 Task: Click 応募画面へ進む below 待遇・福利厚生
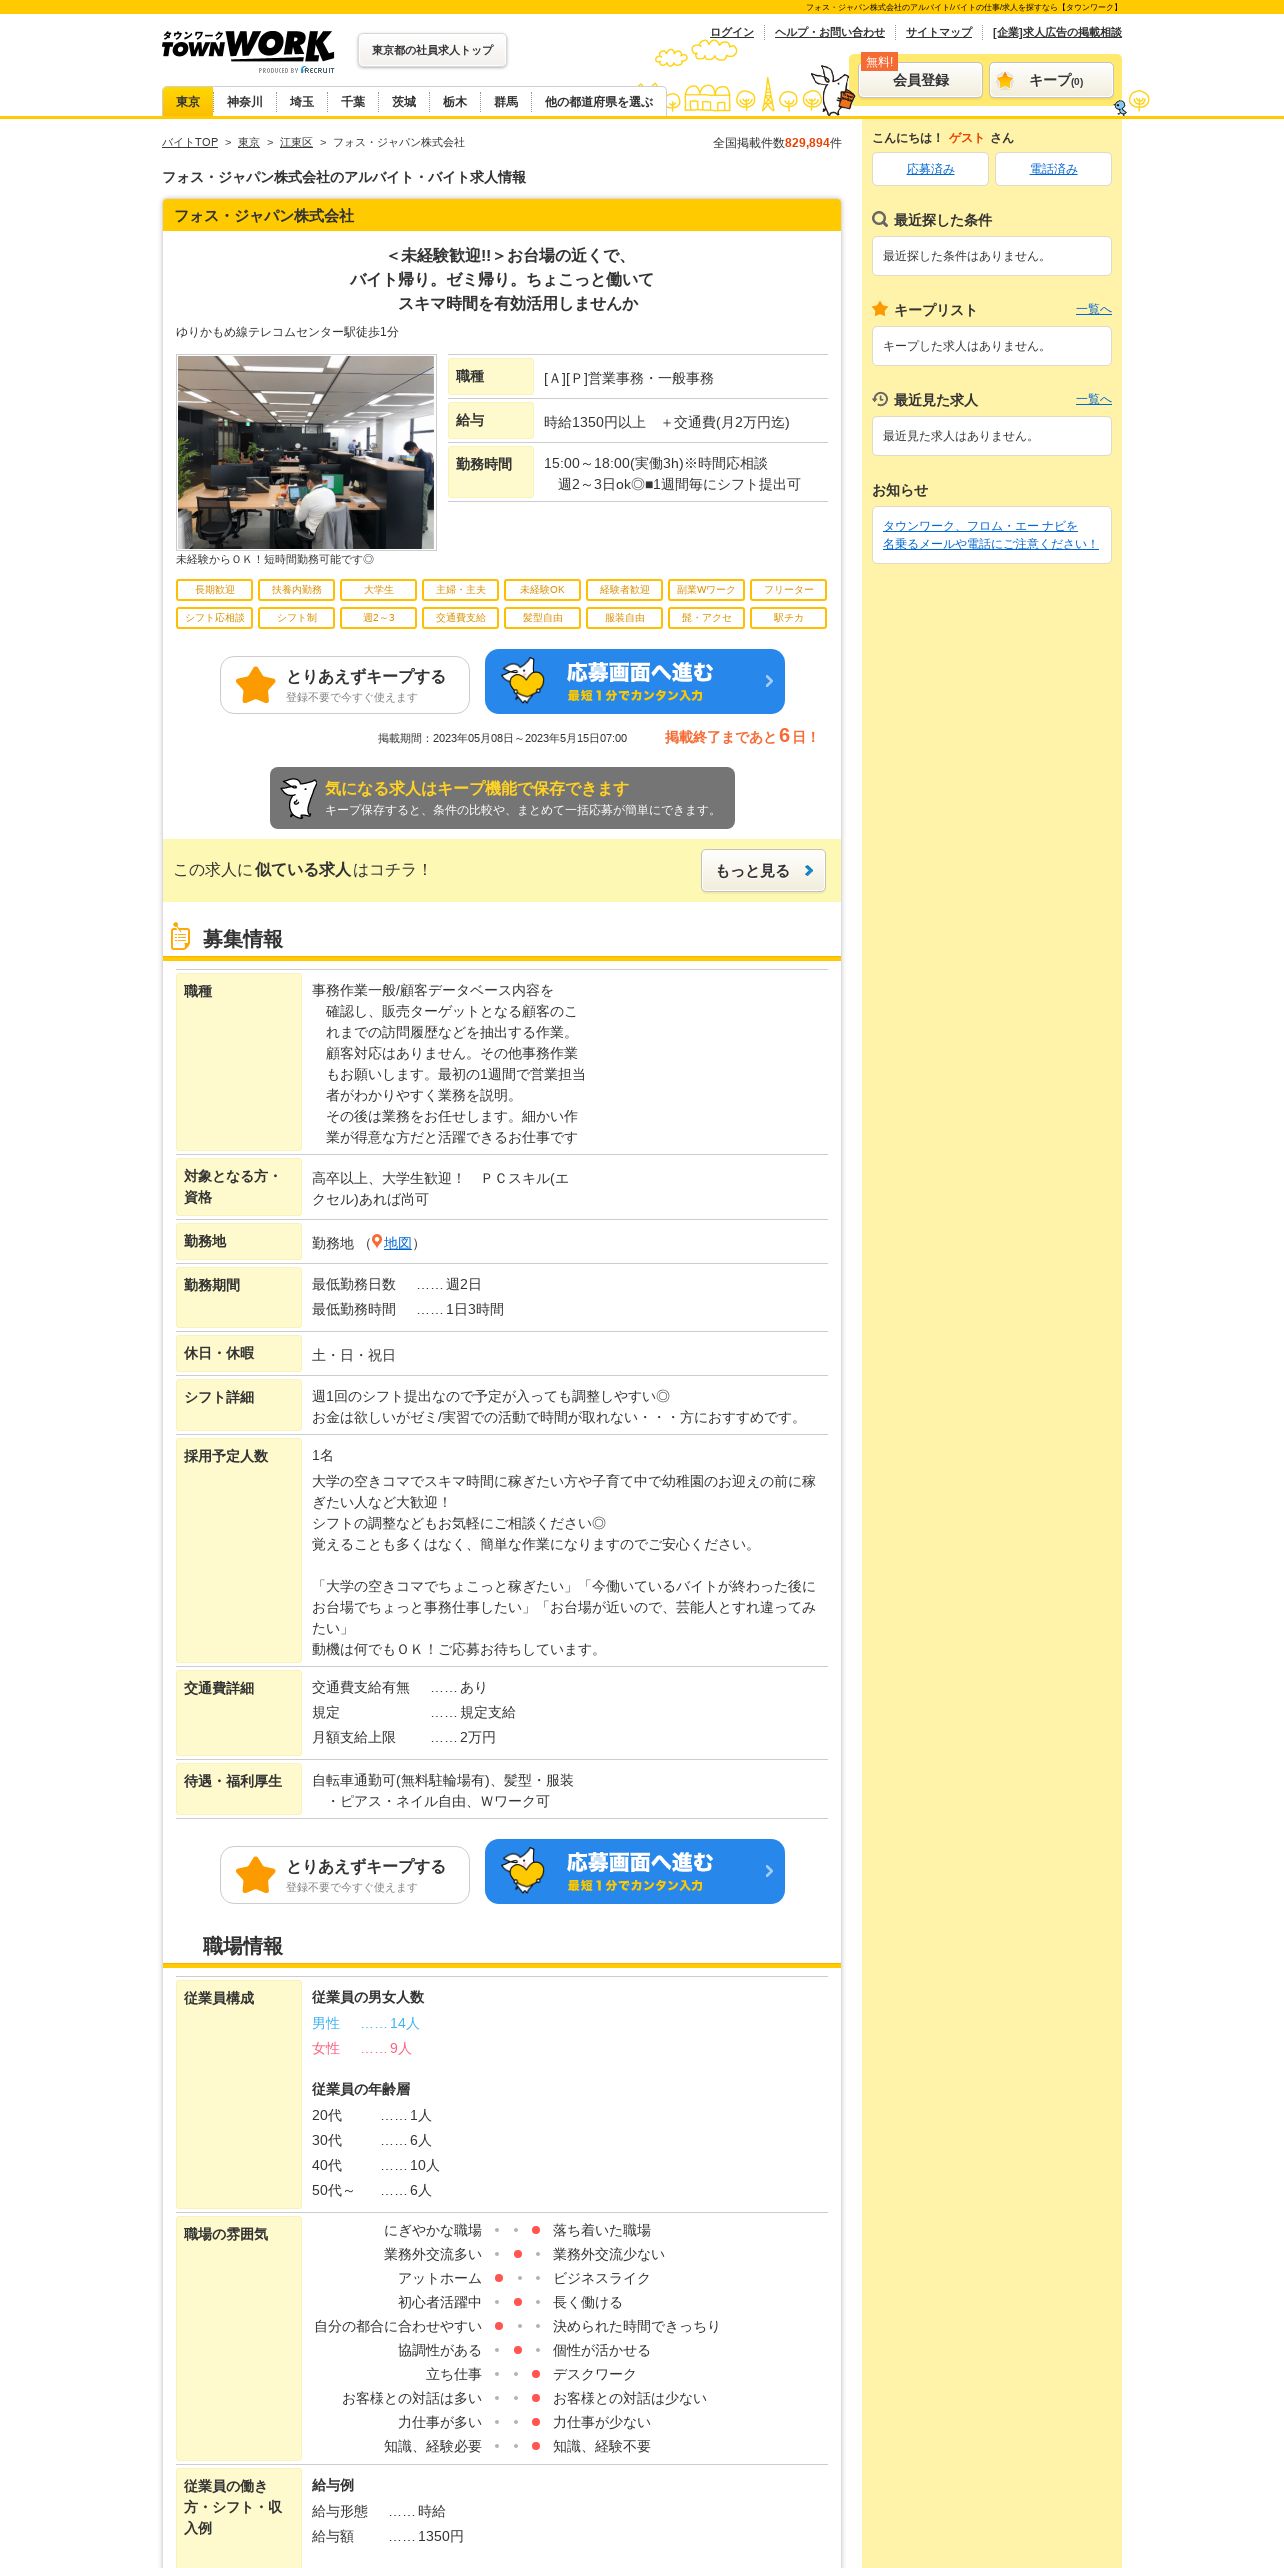tap(635, 1871)
